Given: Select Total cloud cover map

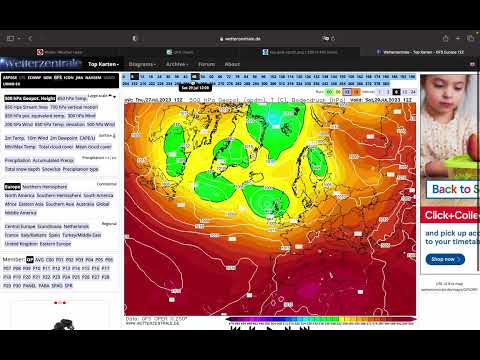Looking at the screenshot, I should tap(55, 146).
